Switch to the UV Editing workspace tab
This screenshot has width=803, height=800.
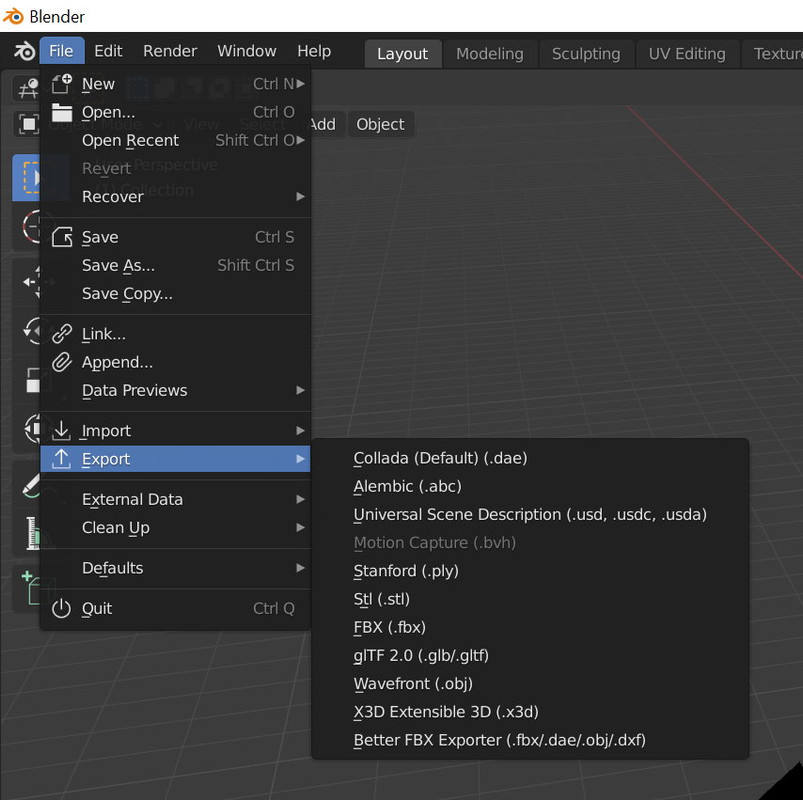(687, 54)
